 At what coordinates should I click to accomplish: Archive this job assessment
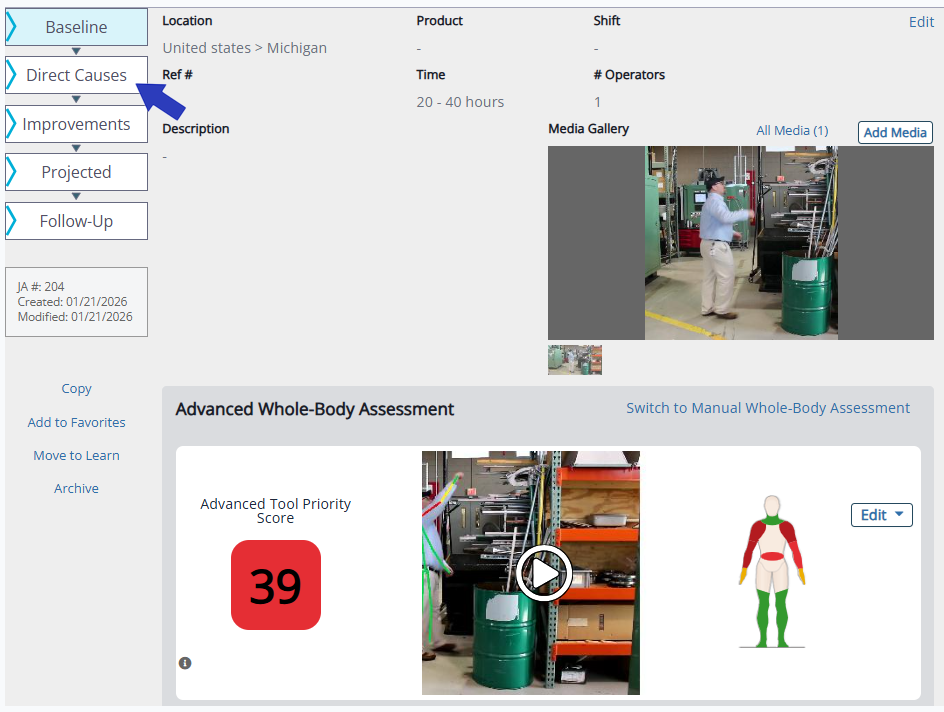[76, 488]
